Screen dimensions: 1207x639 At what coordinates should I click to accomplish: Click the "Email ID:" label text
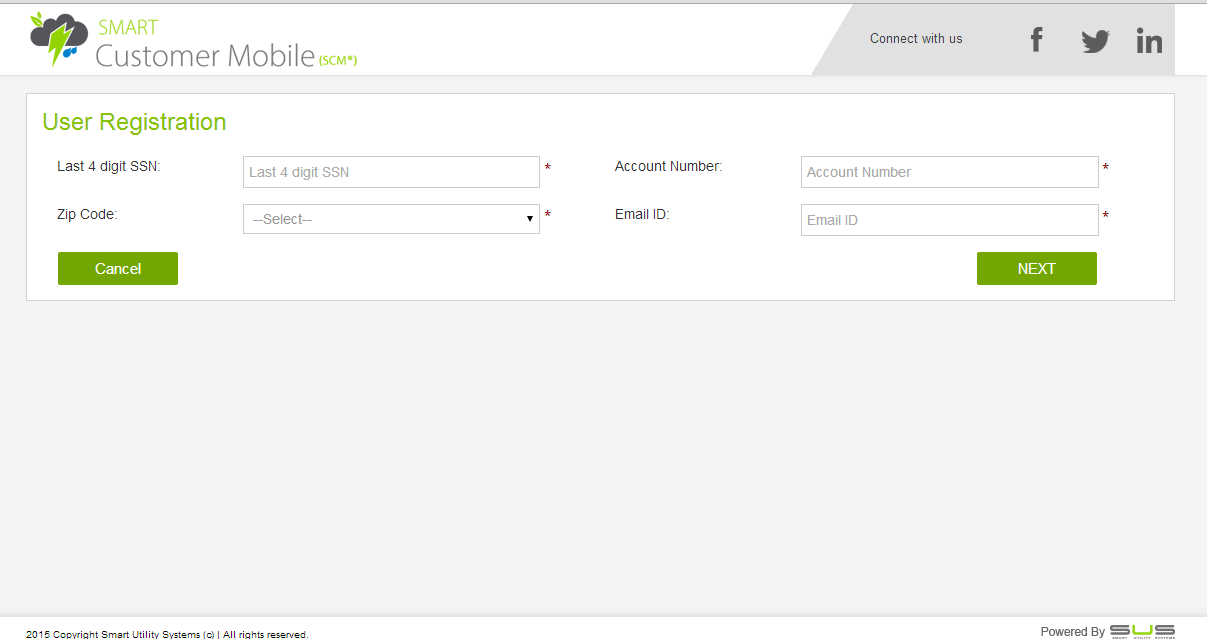click(642, 214)
